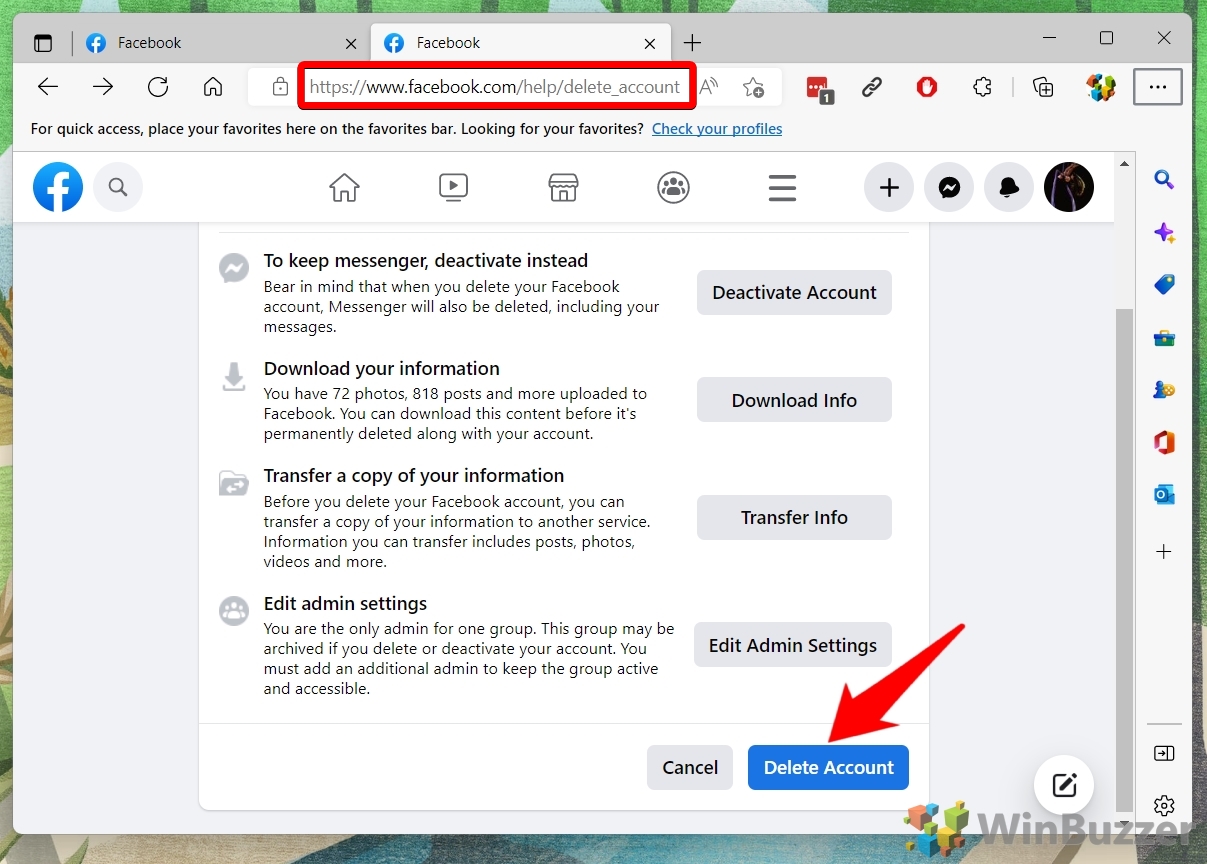The image size is (1207, 864).
Task: Close the active Facebook tab
Action: pyautogui.click(x=650, y=44)
